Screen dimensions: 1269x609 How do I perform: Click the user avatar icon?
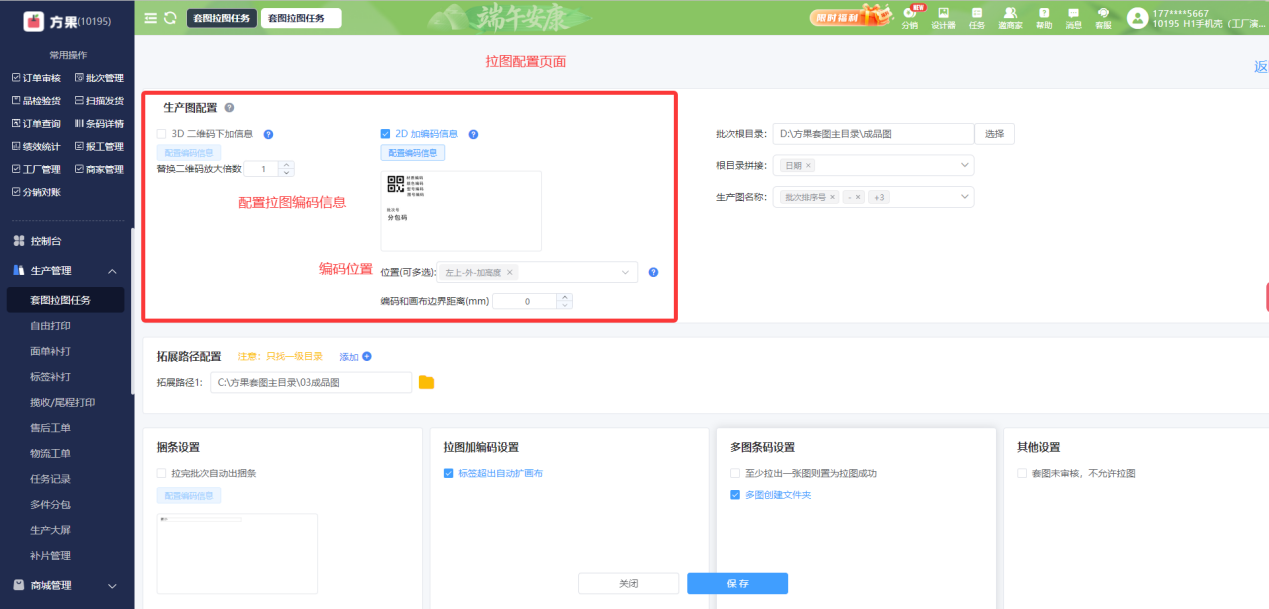tap(1137, 18)
